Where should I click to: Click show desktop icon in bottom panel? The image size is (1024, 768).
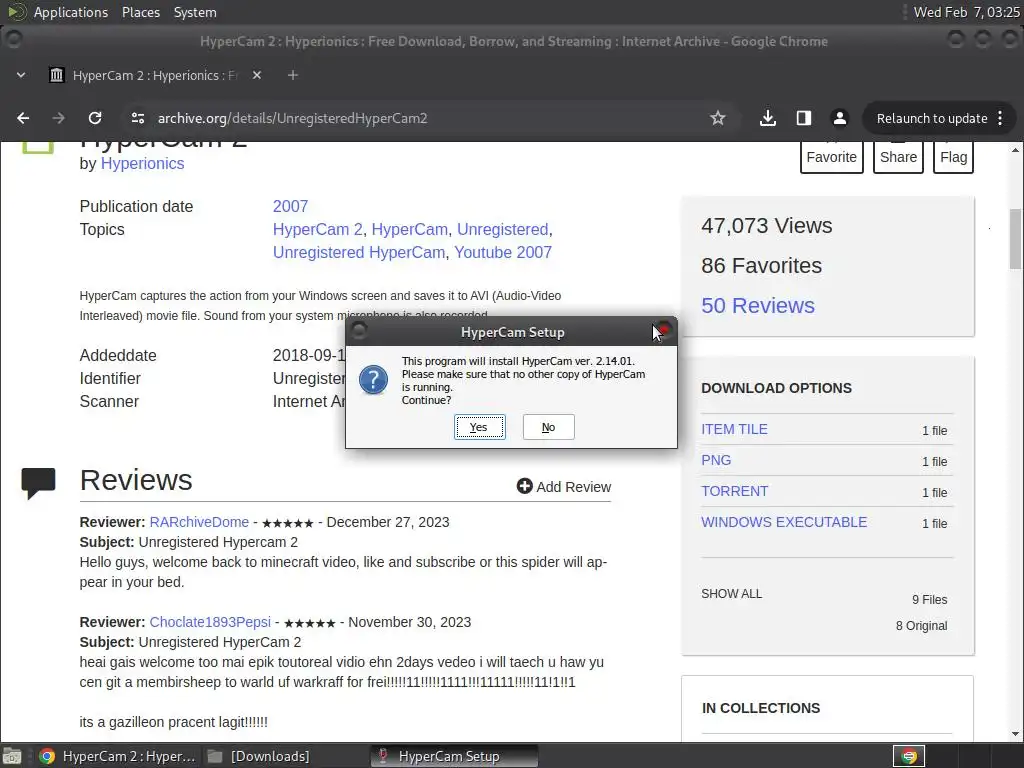pos(12,756)
